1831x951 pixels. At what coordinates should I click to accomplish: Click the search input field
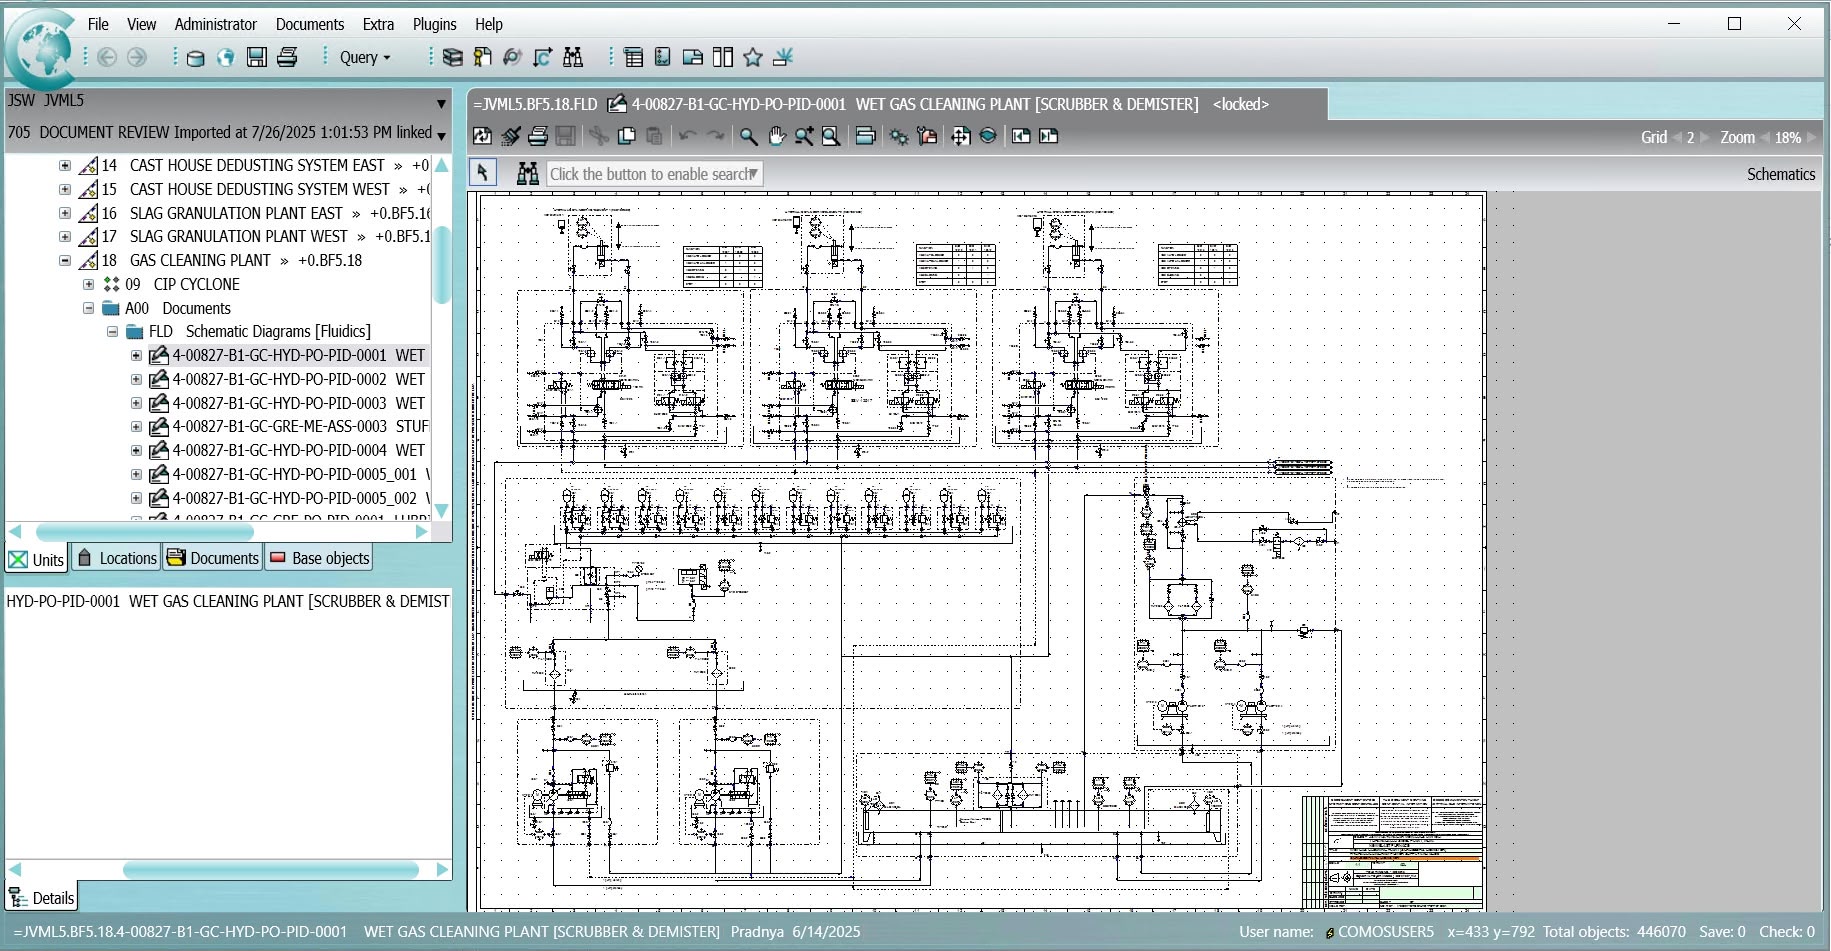tap(648, 174)
